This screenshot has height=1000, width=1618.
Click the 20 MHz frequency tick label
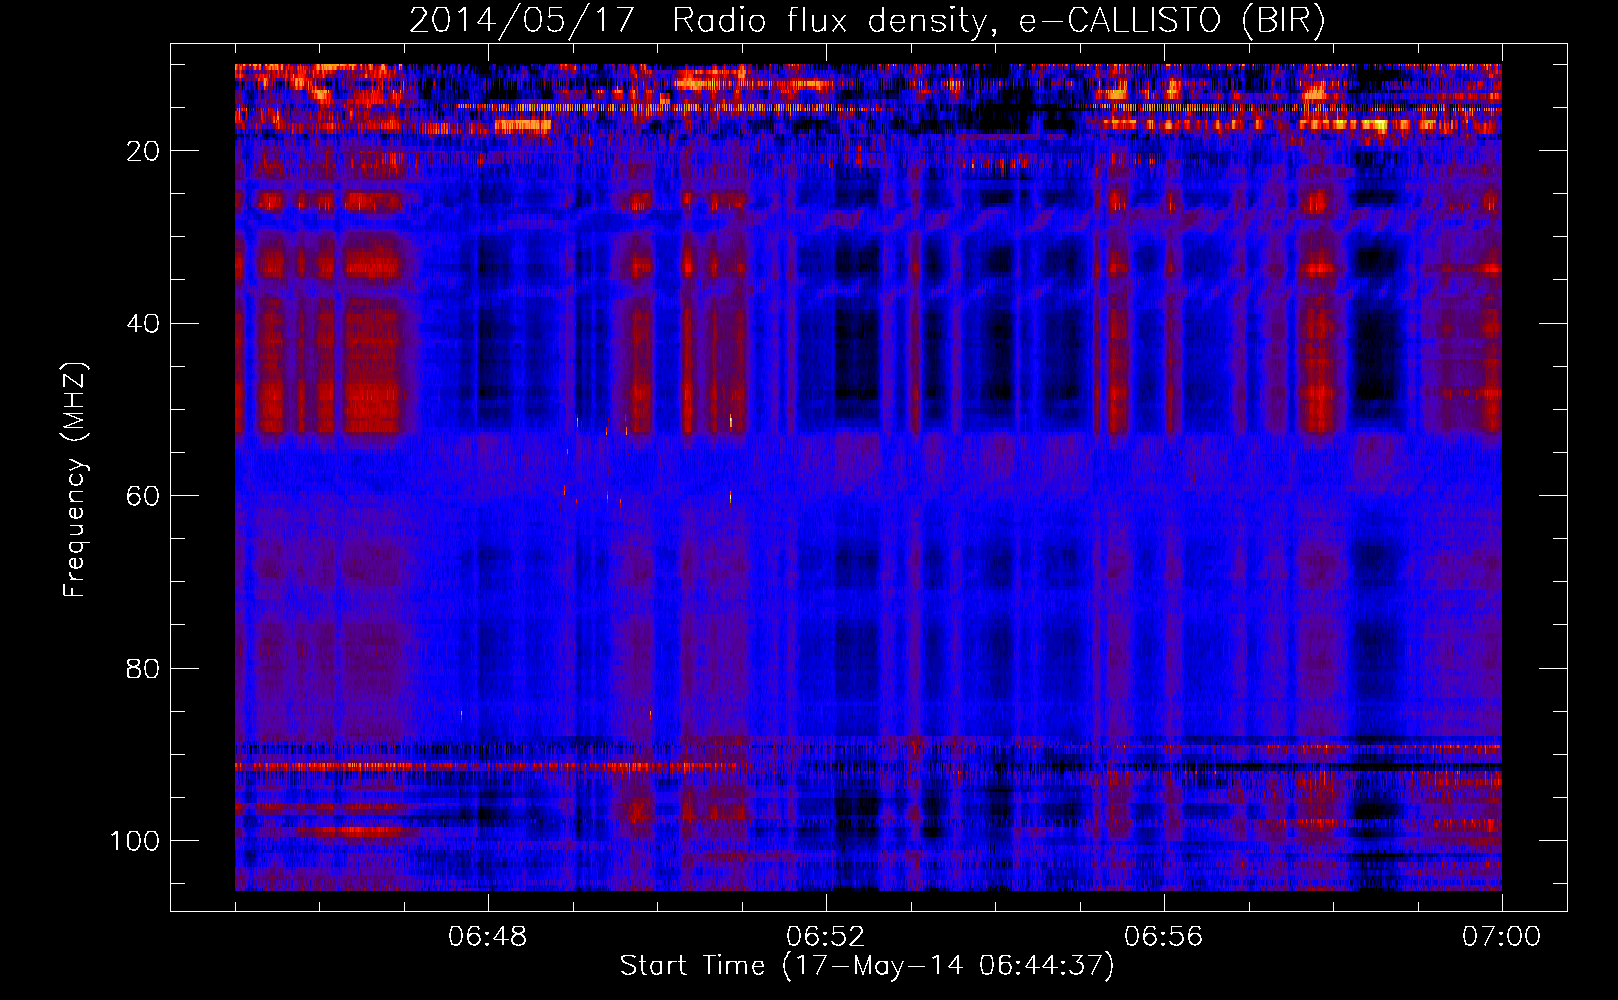click(x=143, y=151)
